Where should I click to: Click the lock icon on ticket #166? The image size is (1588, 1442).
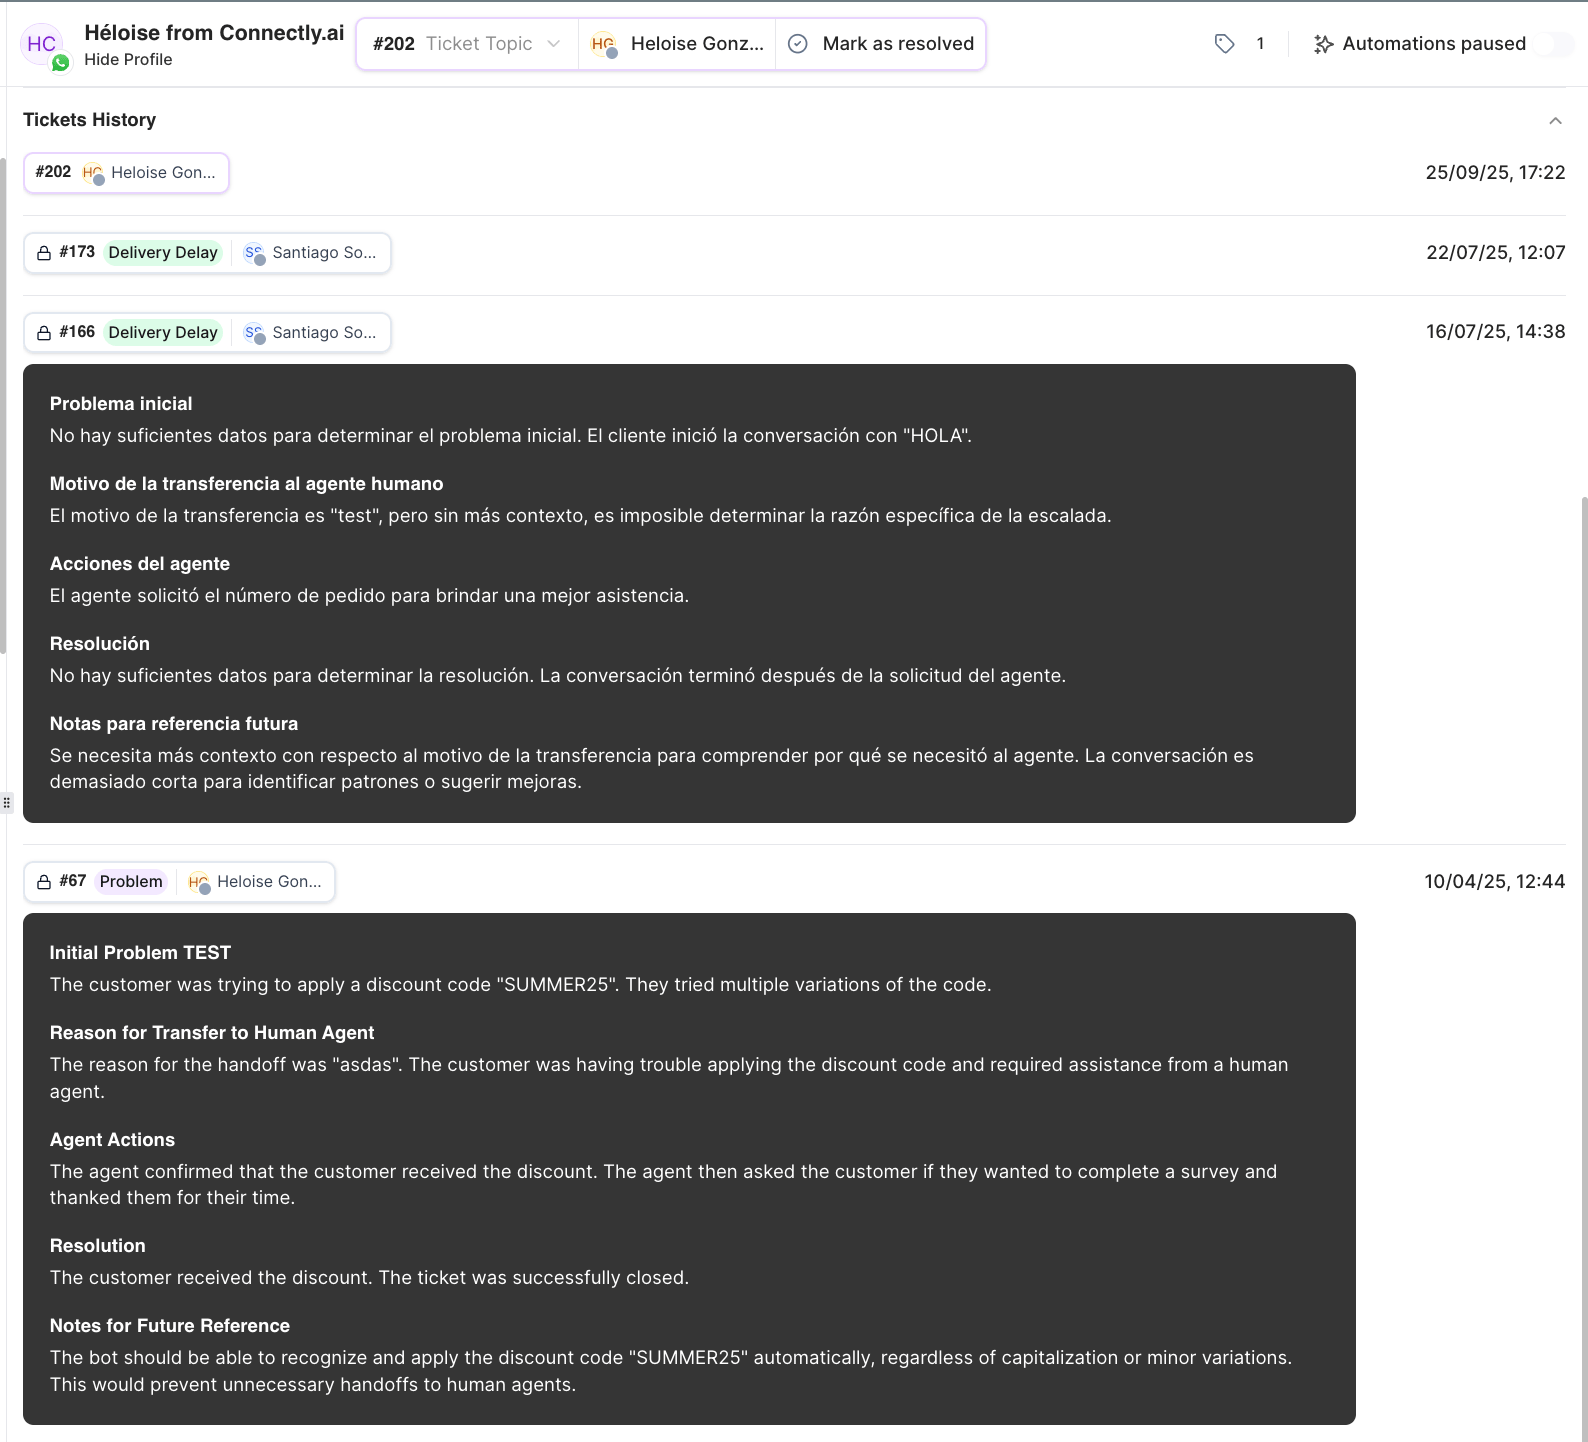[44, 333]
